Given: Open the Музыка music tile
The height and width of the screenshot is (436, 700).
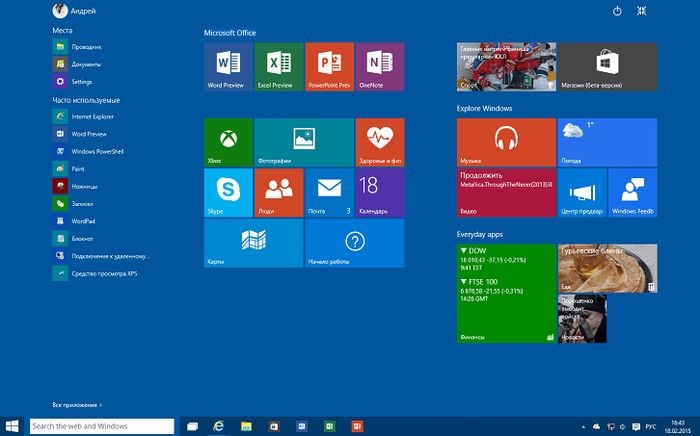Looking at the screenshot, I should pos(506,142).
